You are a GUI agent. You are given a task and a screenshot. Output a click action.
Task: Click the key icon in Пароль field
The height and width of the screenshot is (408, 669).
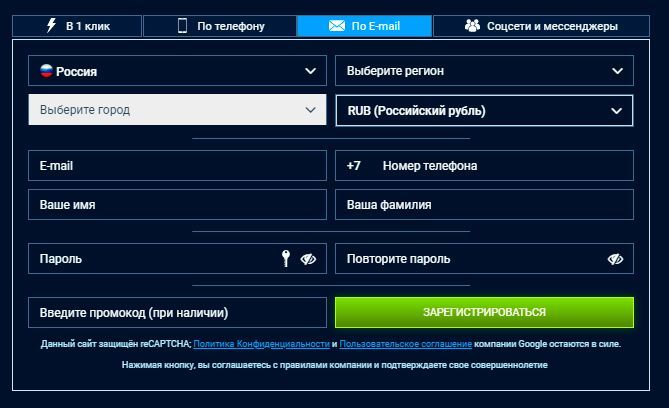click(286, 259)
